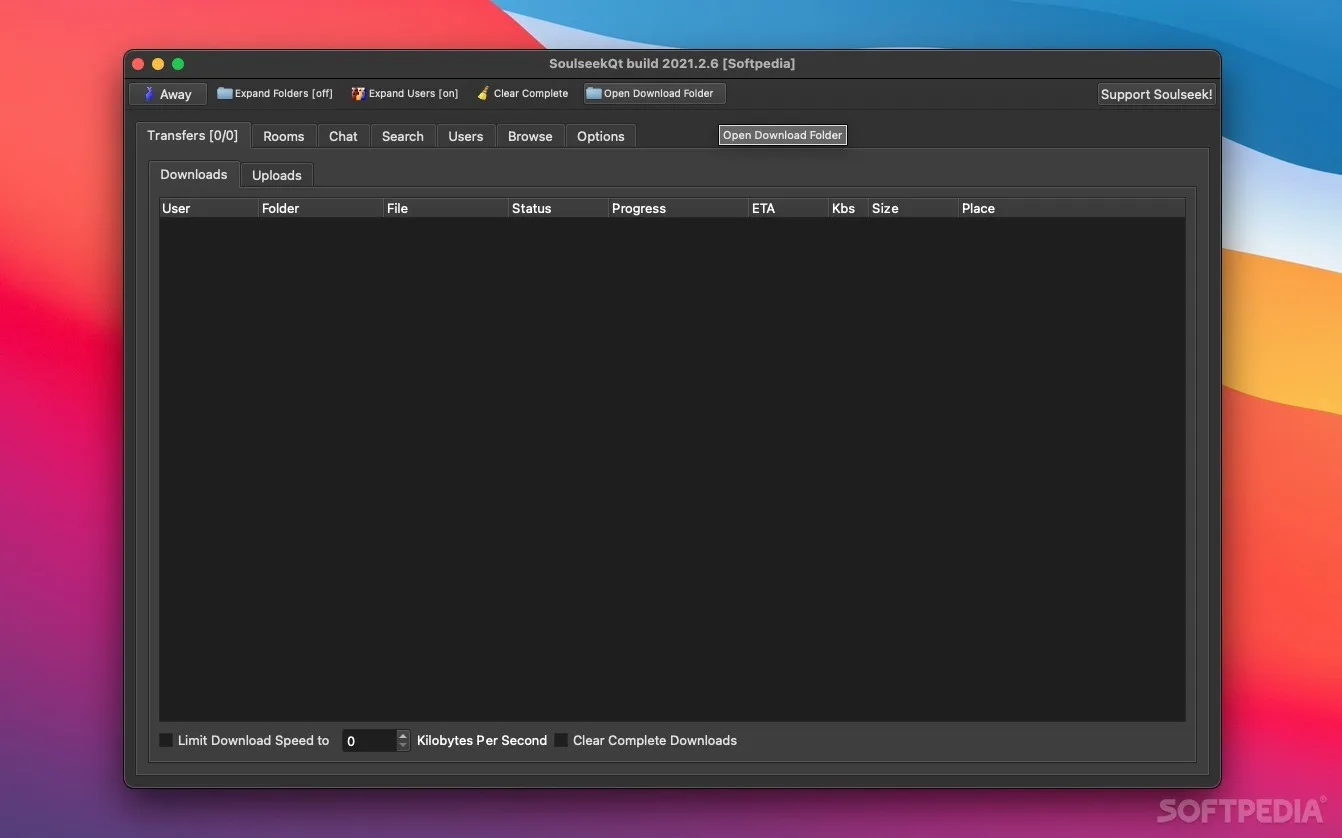Switch to the Uploads sub-tab
Image resolution: width=1342 pixels, height=838 pixels.
277,175
